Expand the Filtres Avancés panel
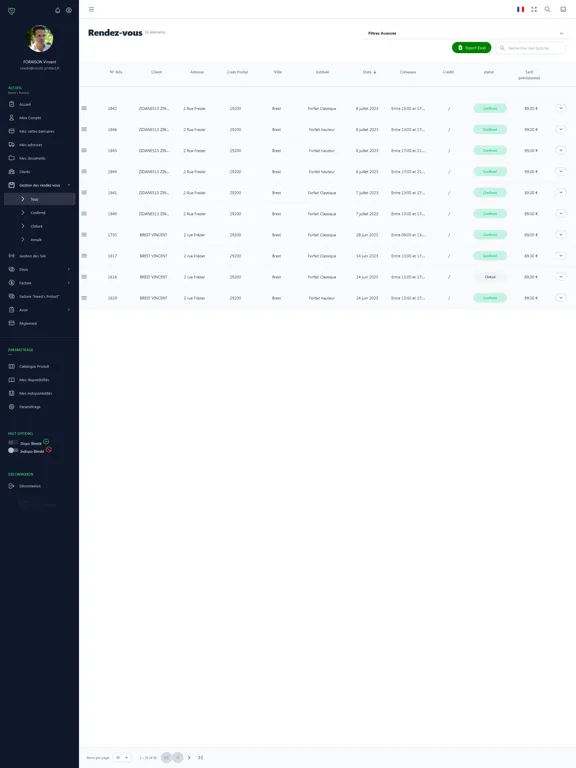Screen dimensions: 576x768 coord(465,33)
